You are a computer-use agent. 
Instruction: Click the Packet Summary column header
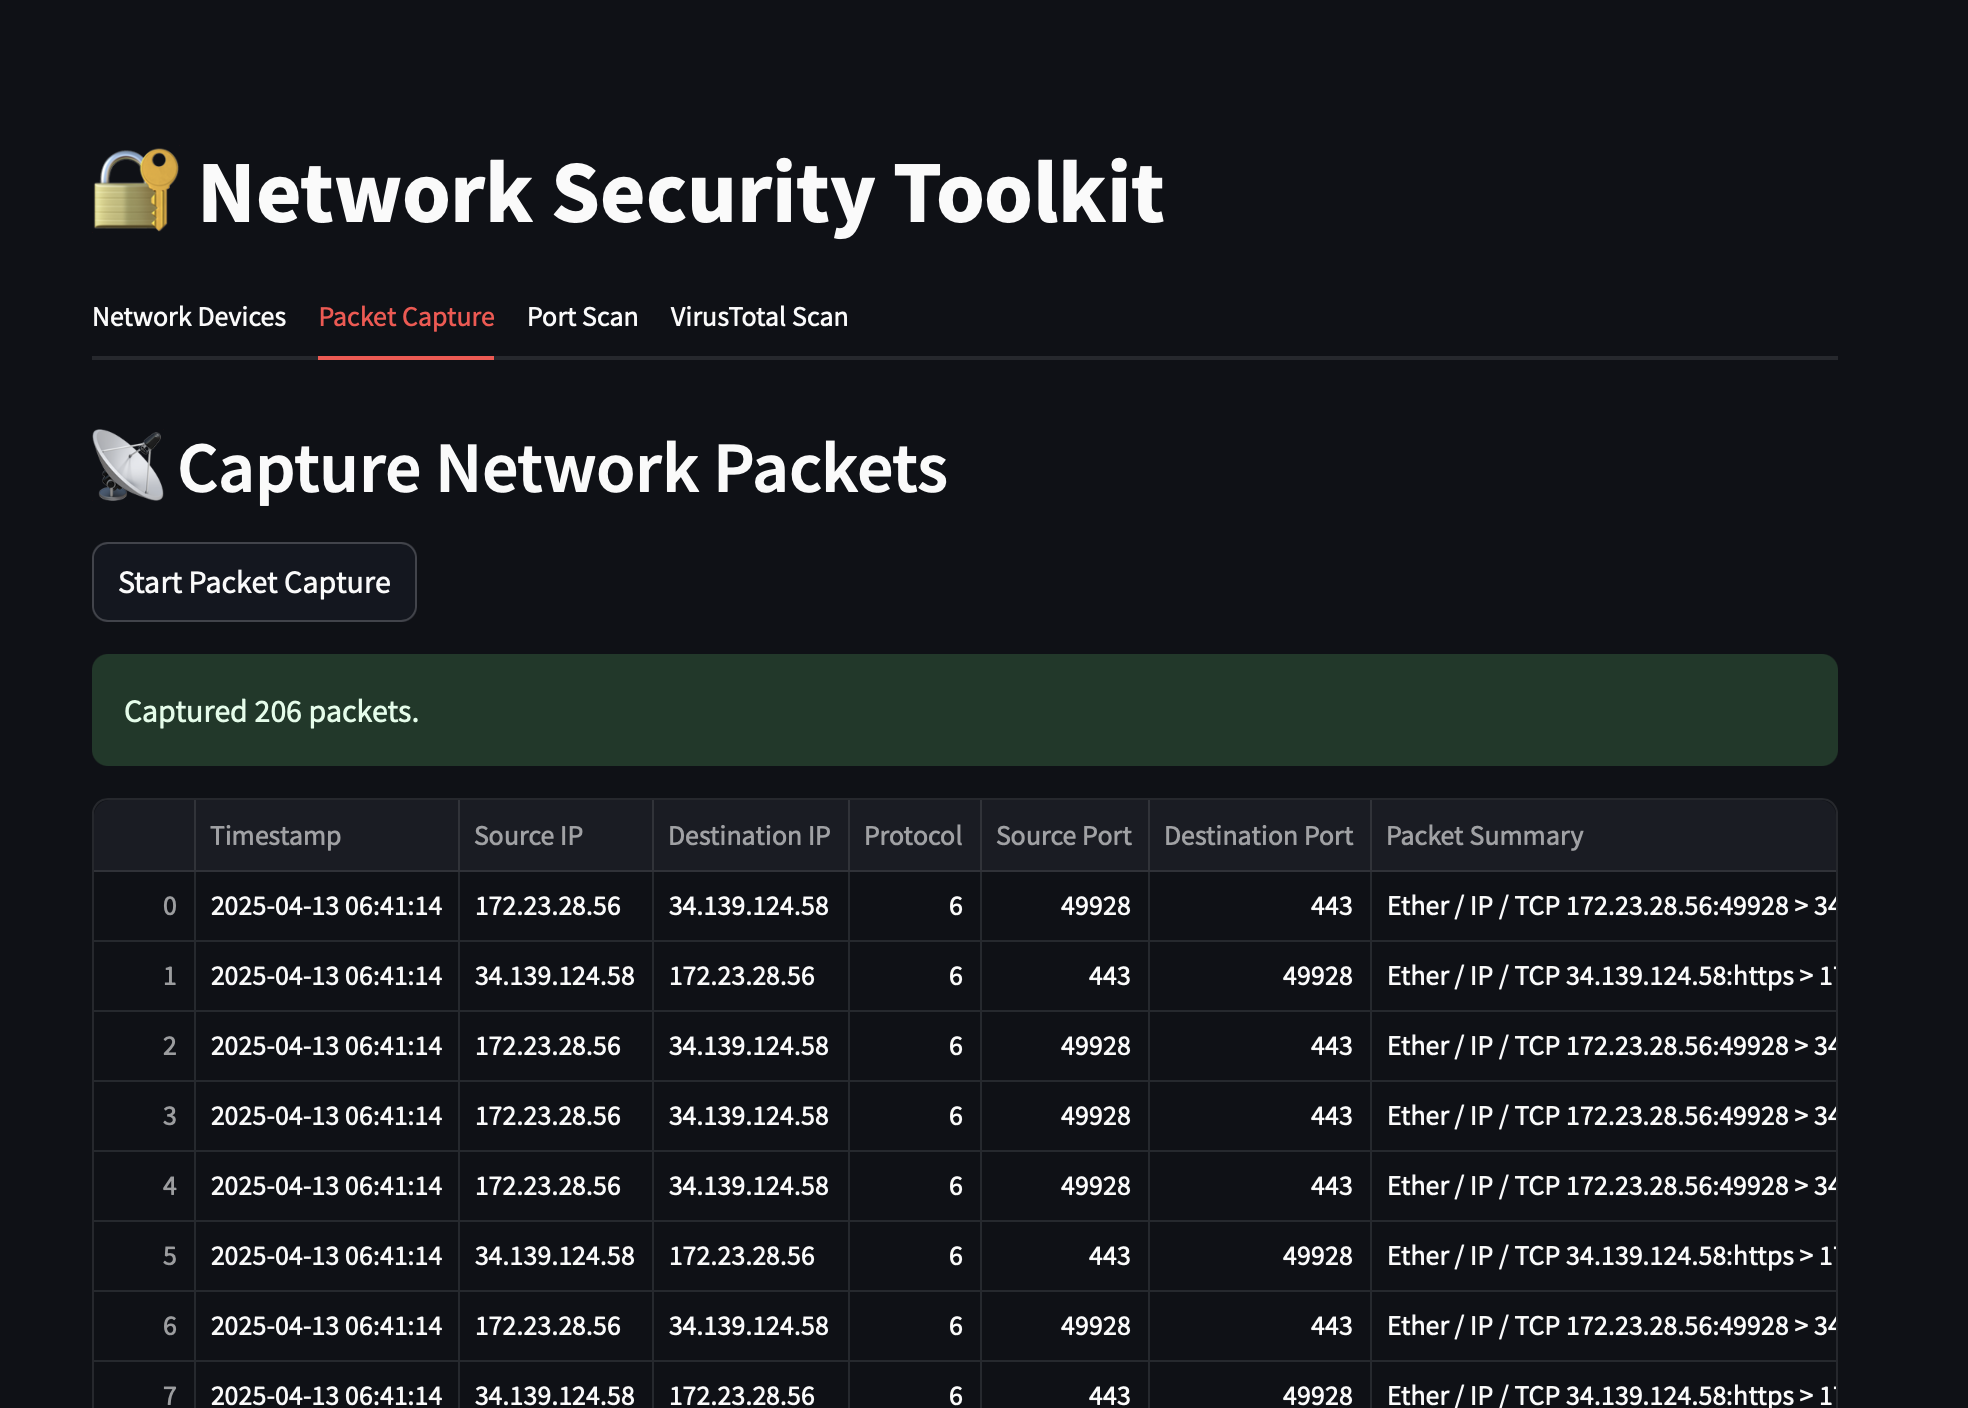[1484, 836]
